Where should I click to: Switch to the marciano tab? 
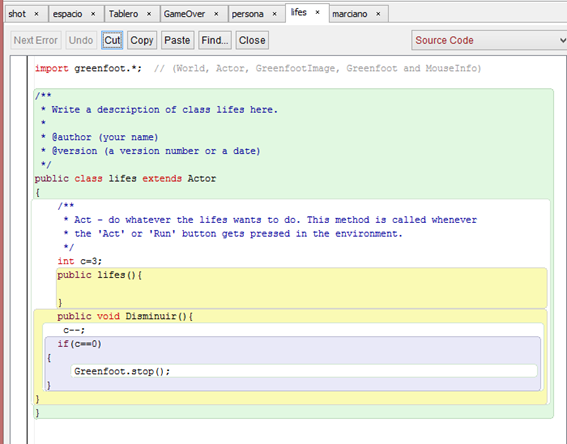350,14
